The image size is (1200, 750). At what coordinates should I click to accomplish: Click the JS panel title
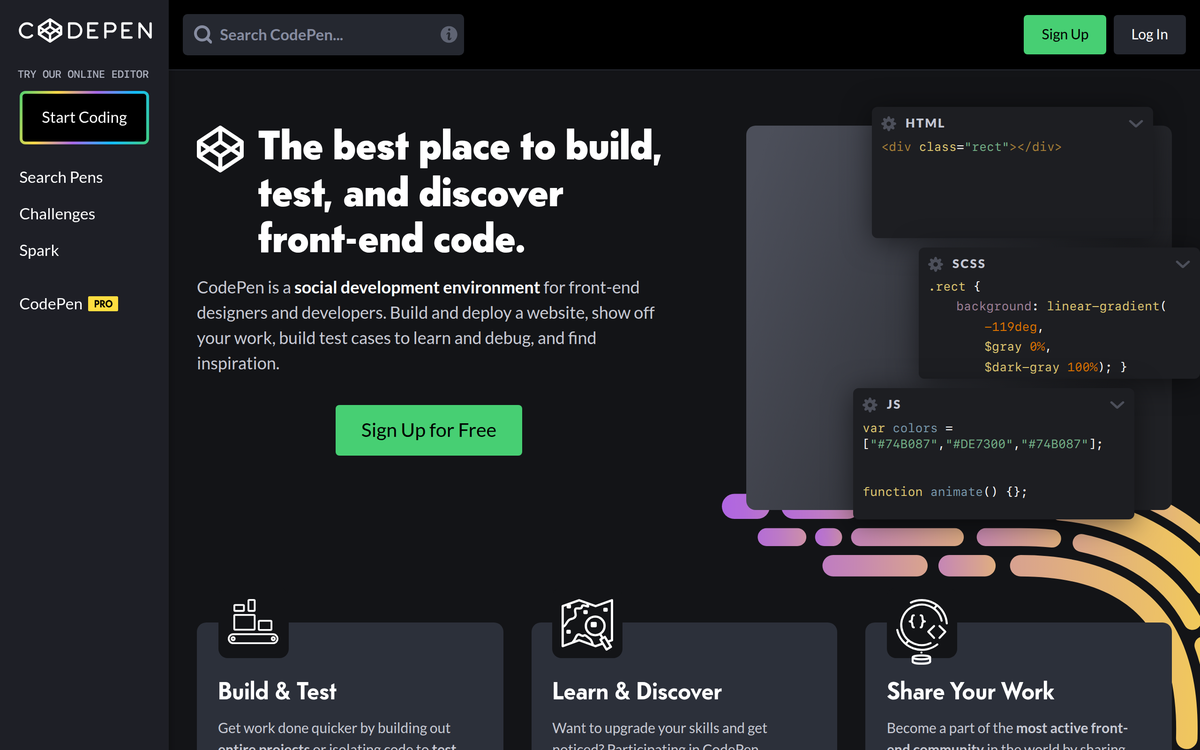coord(894,405)
